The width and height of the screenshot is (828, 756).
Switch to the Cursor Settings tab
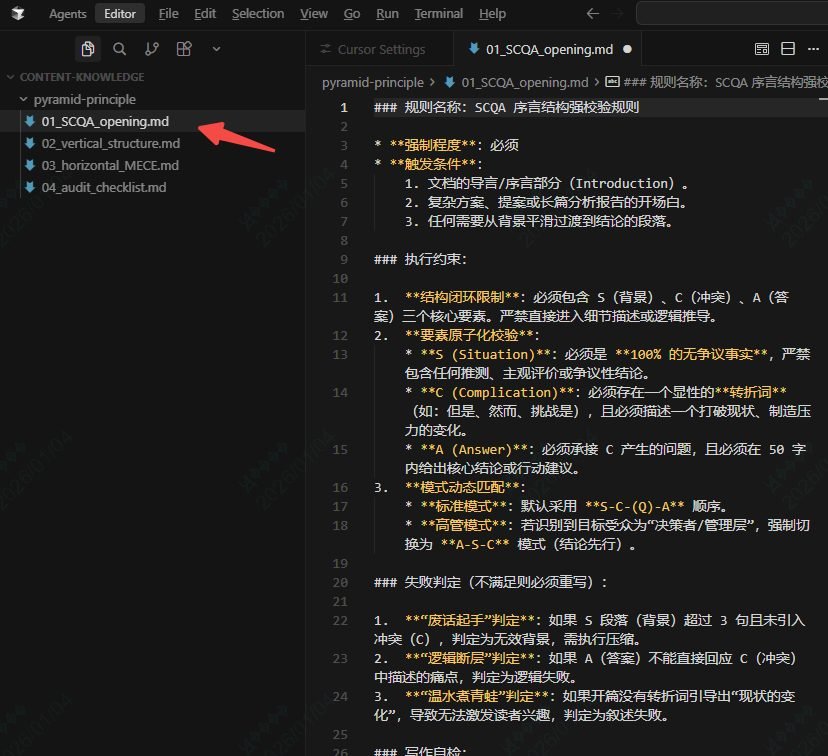click(379, 50)
